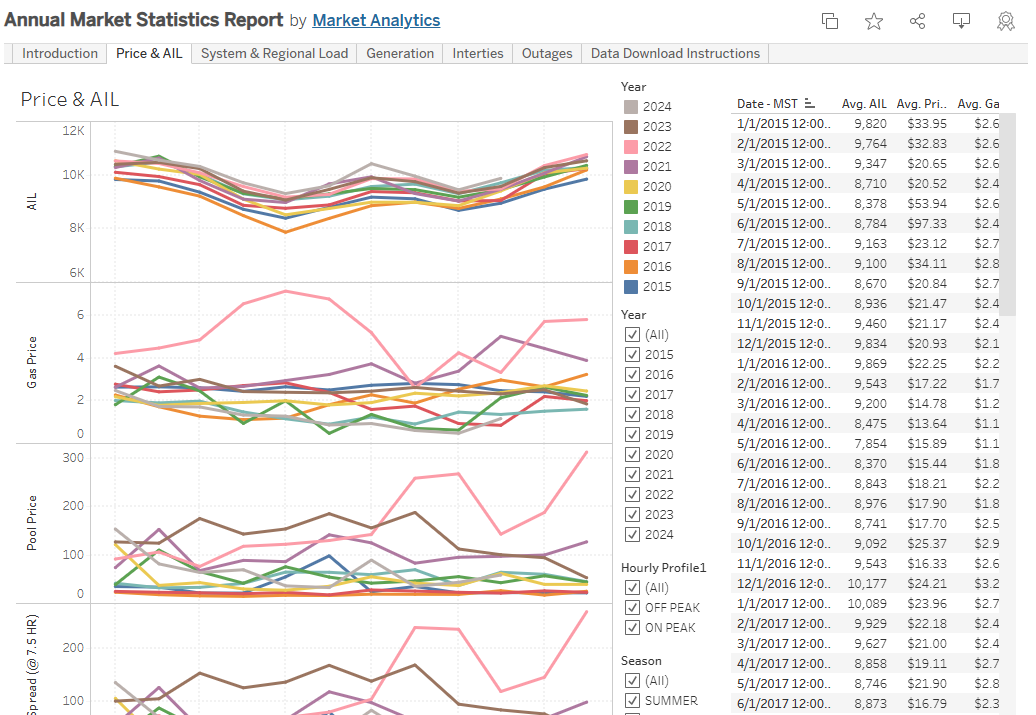Open the Market Analytics author link
Screen dimensions: 1036x715
pos(376,21)
